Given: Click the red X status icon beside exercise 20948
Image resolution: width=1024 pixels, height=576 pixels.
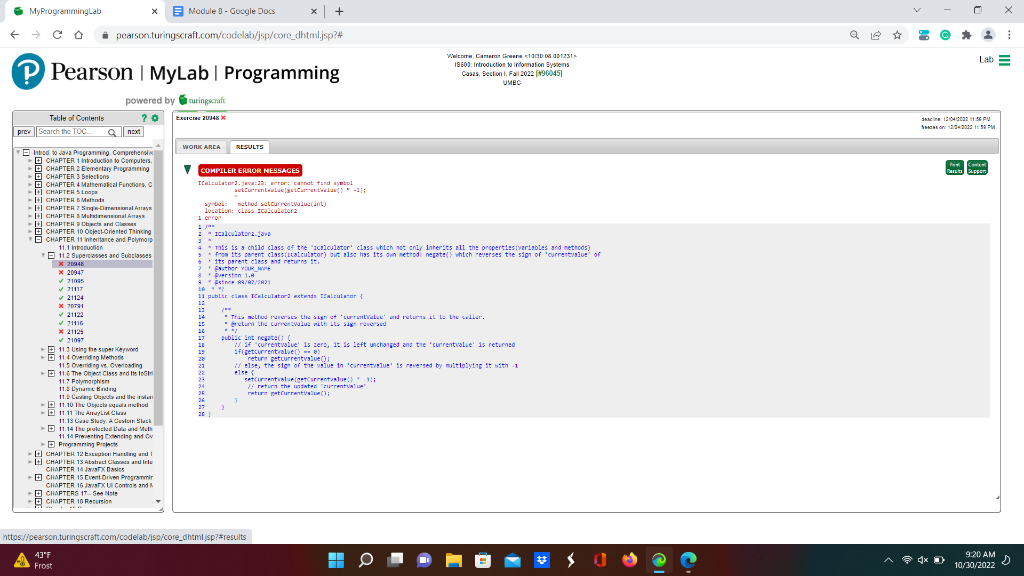Looking at the screenshot, I should pyautogui.click(x=61, y=265).
